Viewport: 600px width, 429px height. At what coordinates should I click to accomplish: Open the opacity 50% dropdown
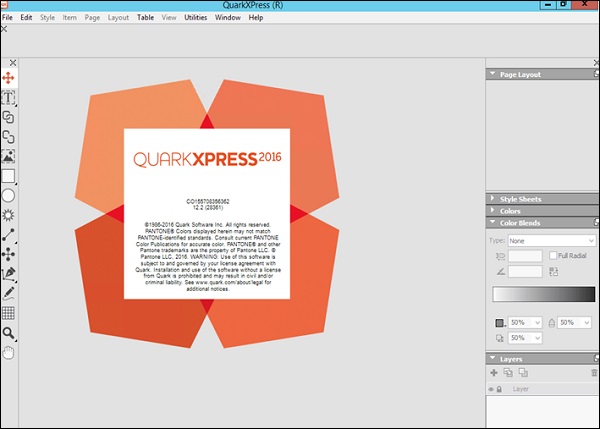pyautogui.click(x=575, y=323)
